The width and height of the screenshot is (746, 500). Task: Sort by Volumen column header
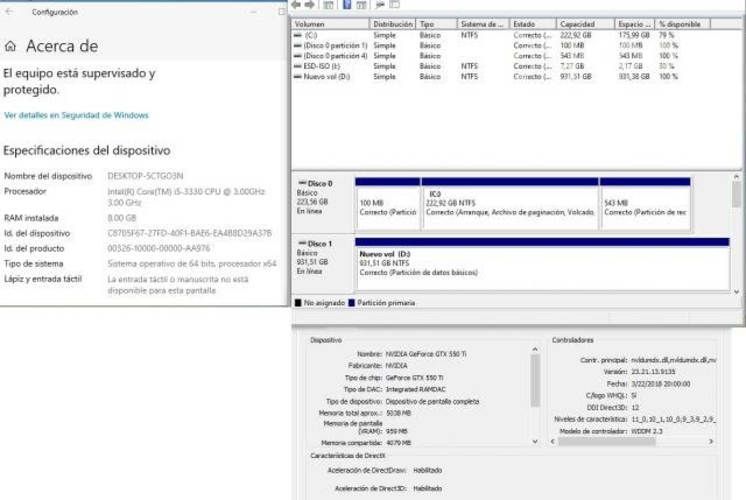(330, 24)
